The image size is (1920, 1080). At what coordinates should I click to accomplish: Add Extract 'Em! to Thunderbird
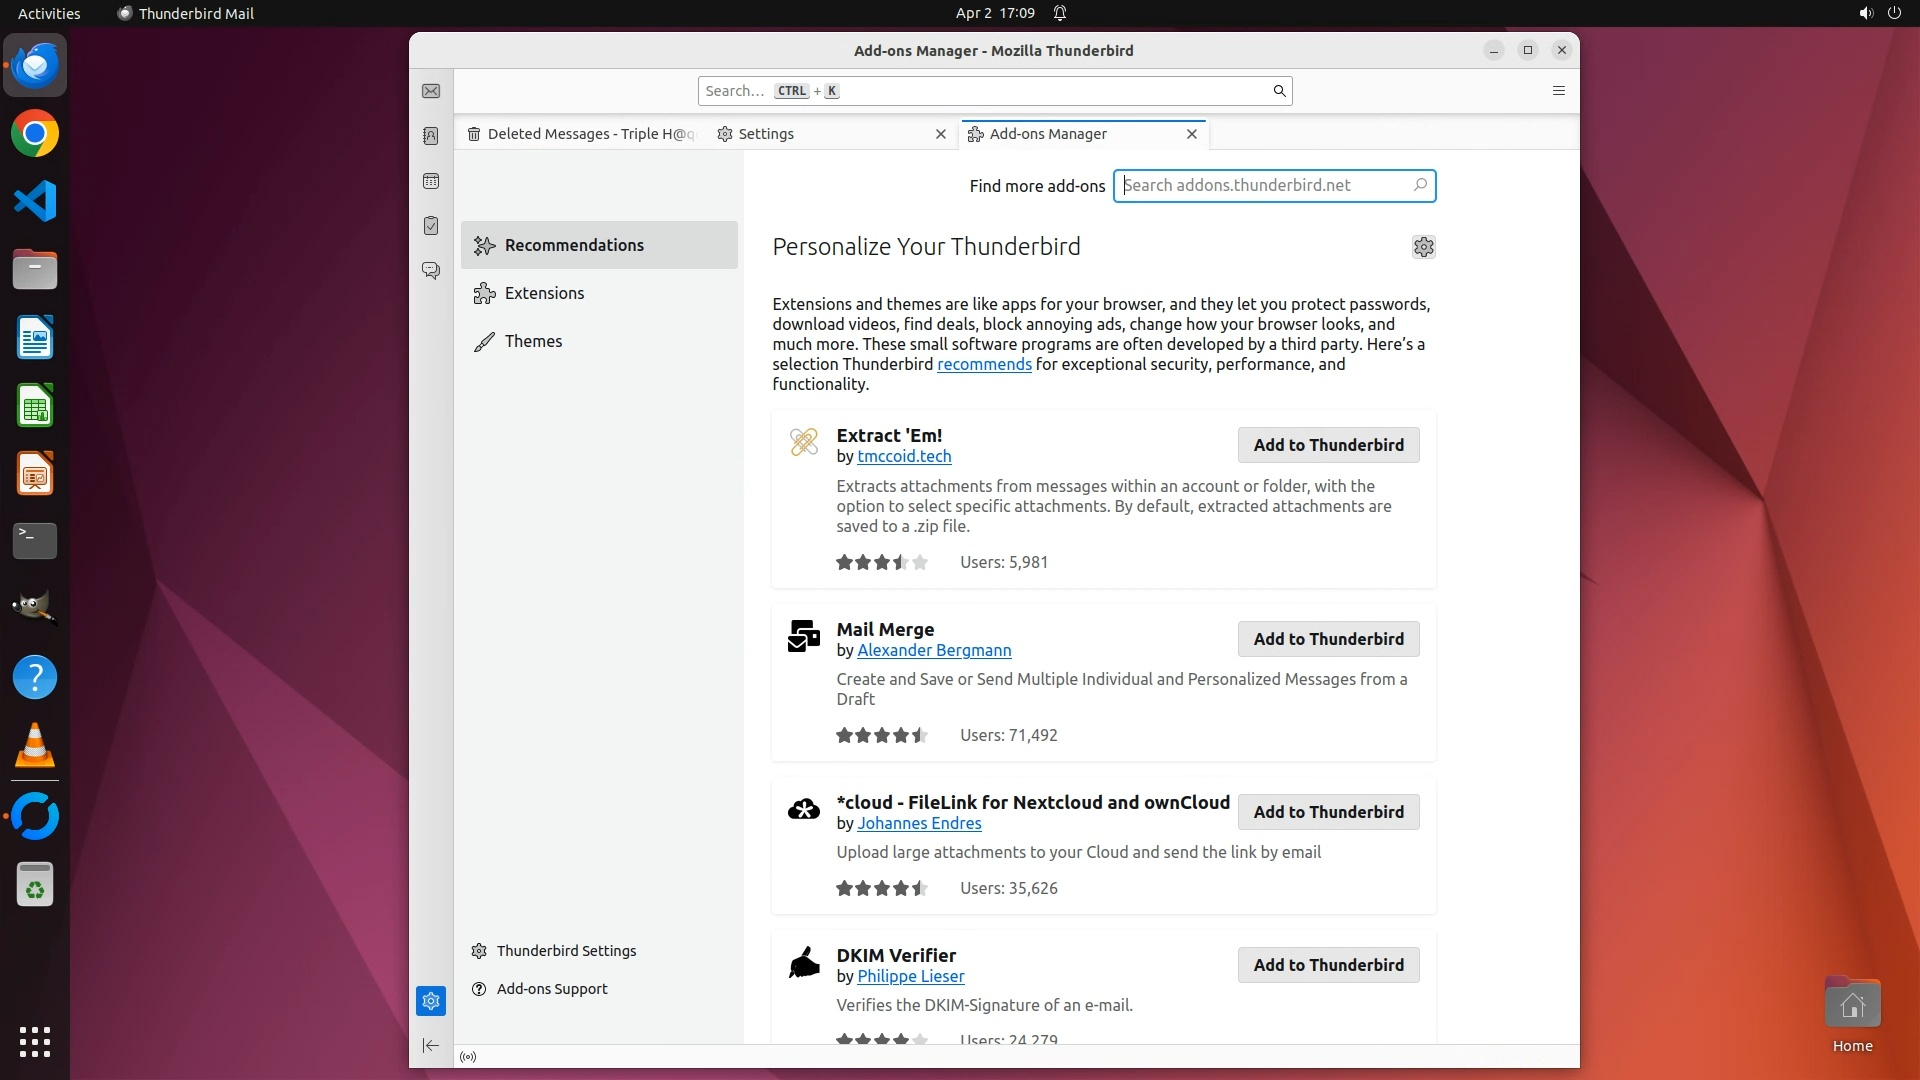tap(1328, 445)
